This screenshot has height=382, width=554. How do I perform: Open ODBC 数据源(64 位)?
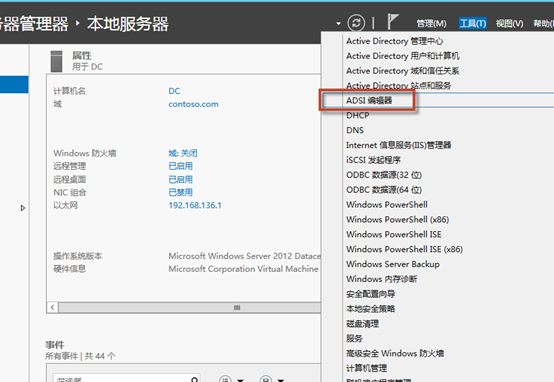pyautogui.click(x=384, y=190)
